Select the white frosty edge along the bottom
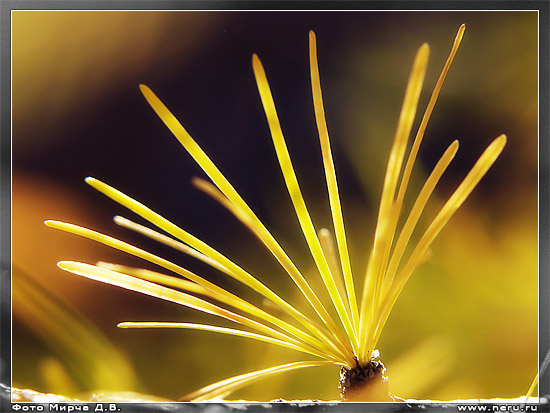The height and width of the screenshot is (413, 550). [175, 397]
